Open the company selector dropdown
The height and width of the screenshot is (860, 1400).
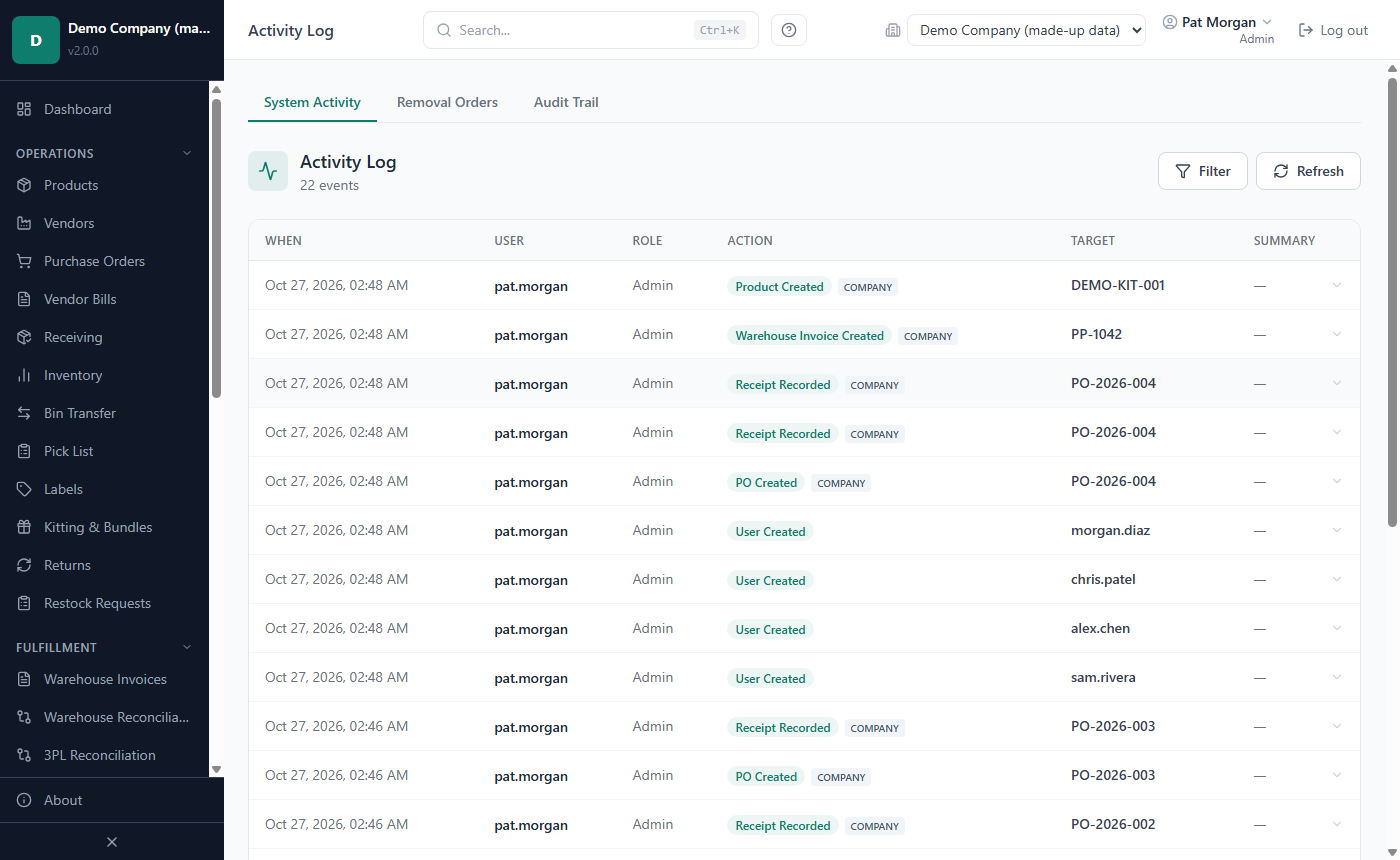tap(1026, 30)
